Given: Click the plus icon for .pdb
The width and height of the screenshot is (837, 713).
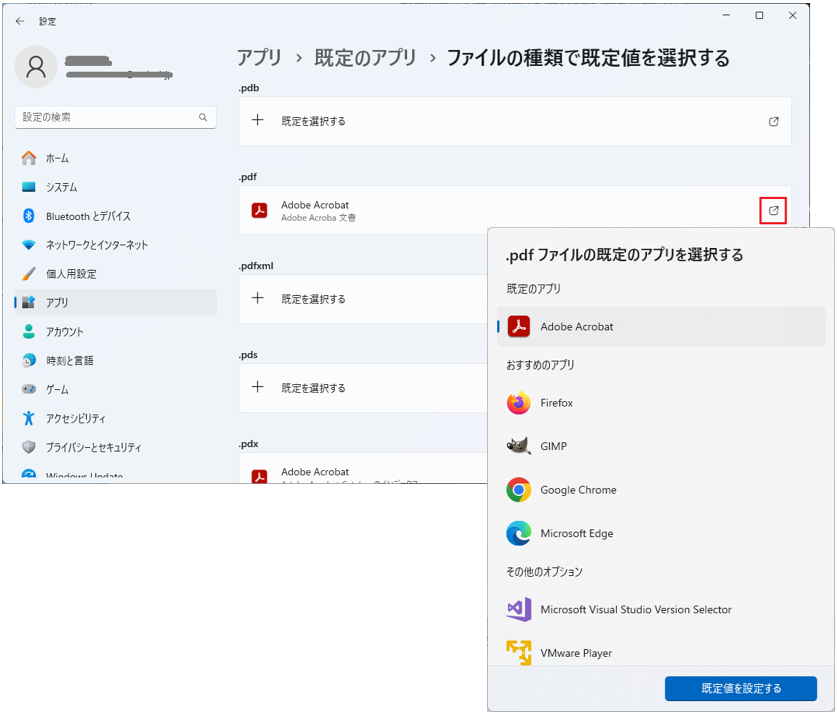Looking at the screenshot, I should [258, 120].
